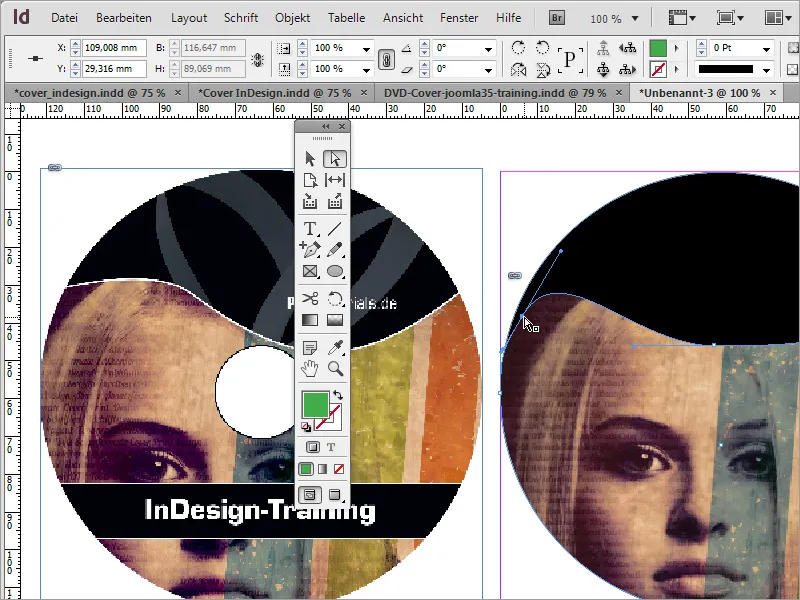Screen dimensions: 800x600
Task: Click Select Container icon
Action: (x=604, y=48)
